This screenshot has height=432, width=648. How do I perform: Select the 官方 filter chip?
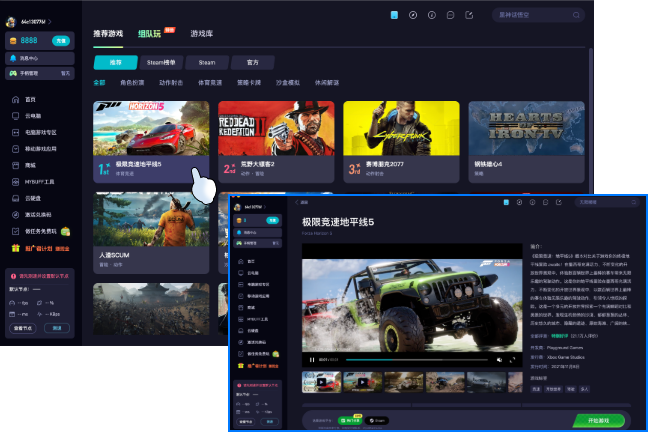point(253,62)
